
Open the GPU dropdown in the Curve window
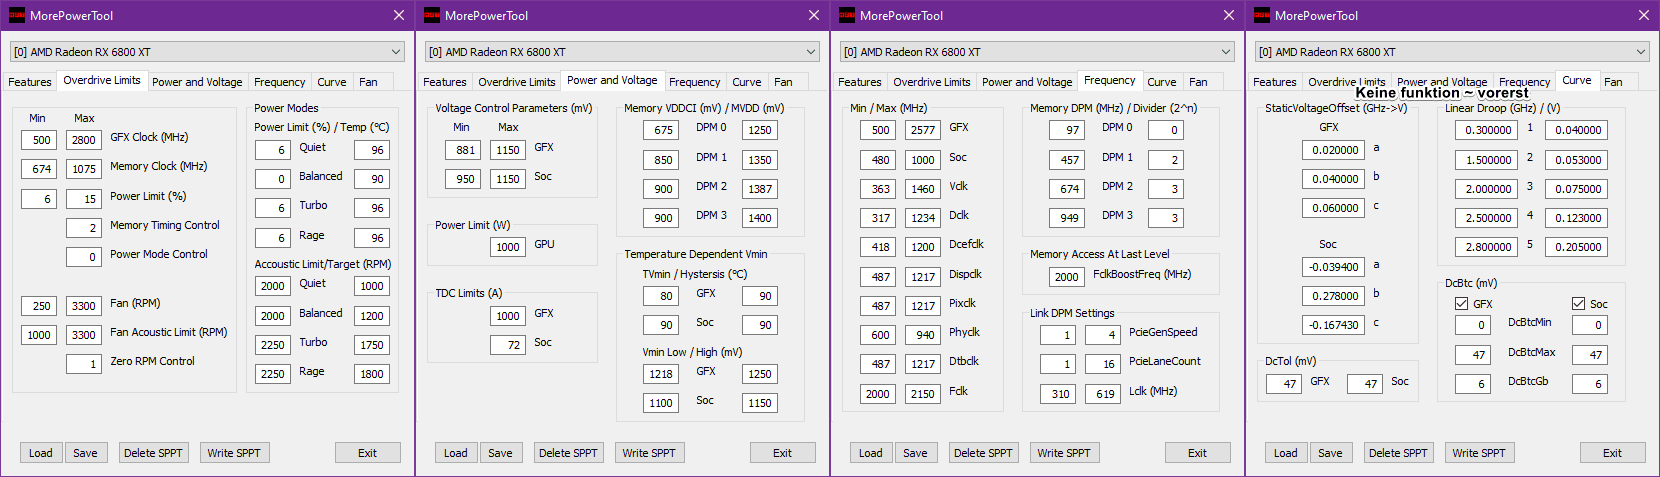[1452, 52]
